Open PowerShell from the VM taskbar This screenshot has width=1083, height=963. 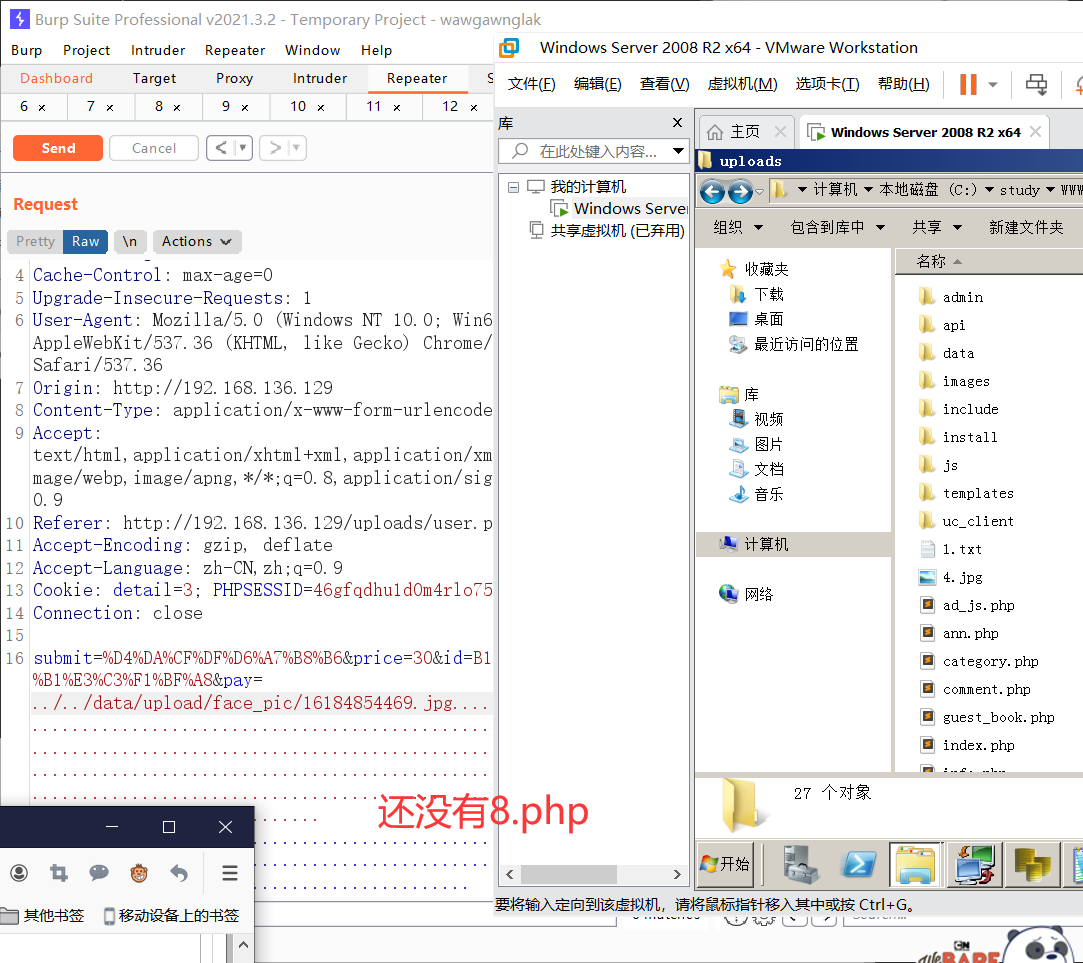coord(858,864)
